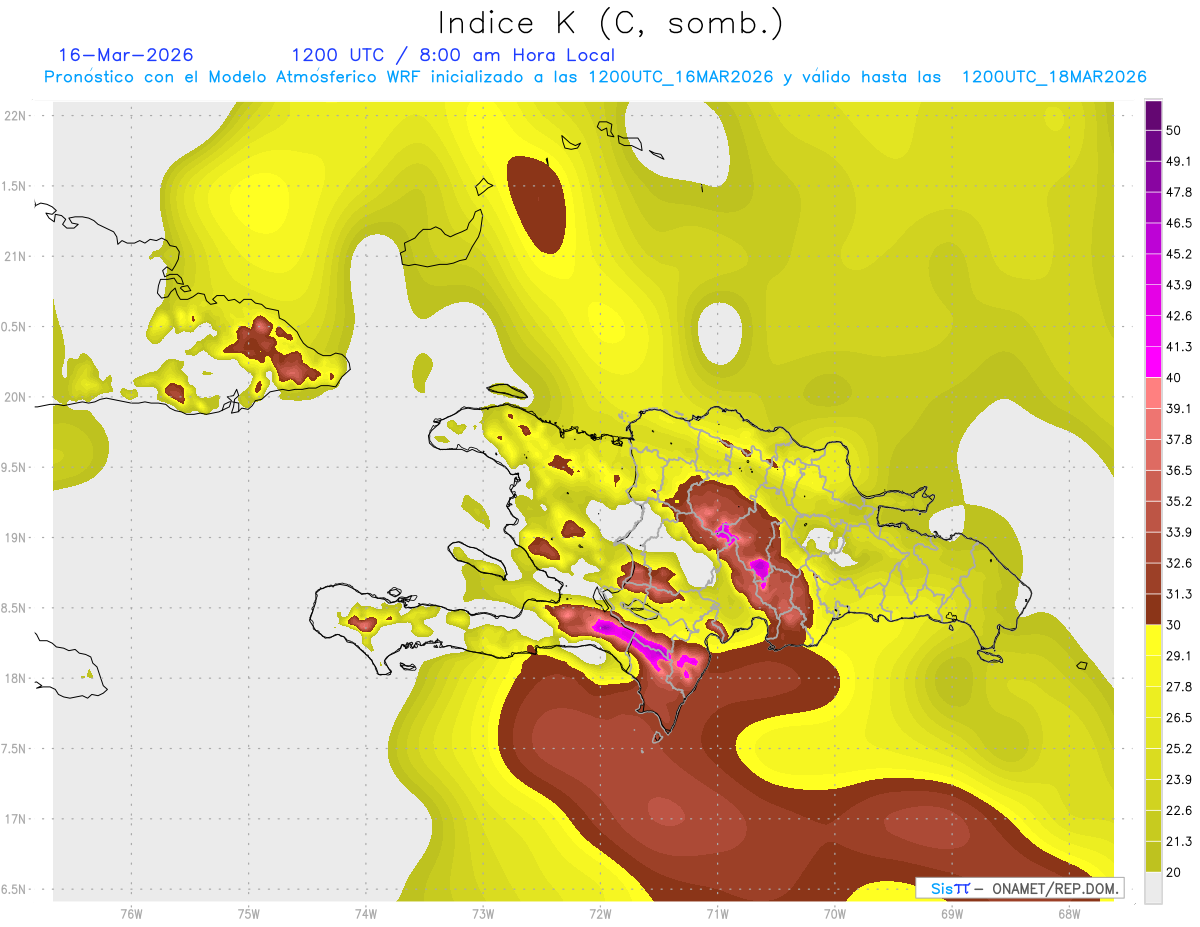Click '1200 UTC / 8:00 am Hora Local' text
Viewport: 1200px width, 927px height.
pyautogui.click(x=453, y=55)
